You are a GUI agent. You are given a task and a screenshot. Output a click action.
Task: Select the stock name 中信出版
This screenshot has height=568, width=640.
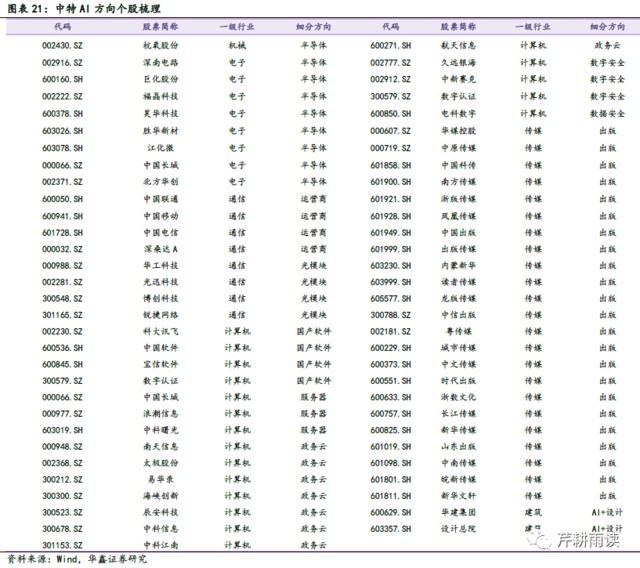coord(459,315)
